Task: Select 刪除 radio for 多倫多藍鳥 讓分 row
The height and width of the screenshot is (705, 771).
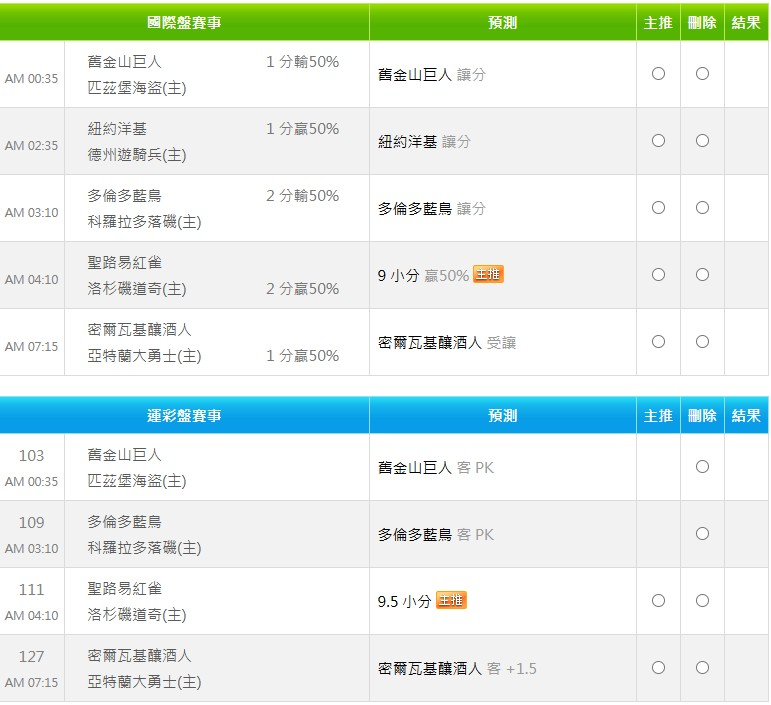Action: point(702,207)
